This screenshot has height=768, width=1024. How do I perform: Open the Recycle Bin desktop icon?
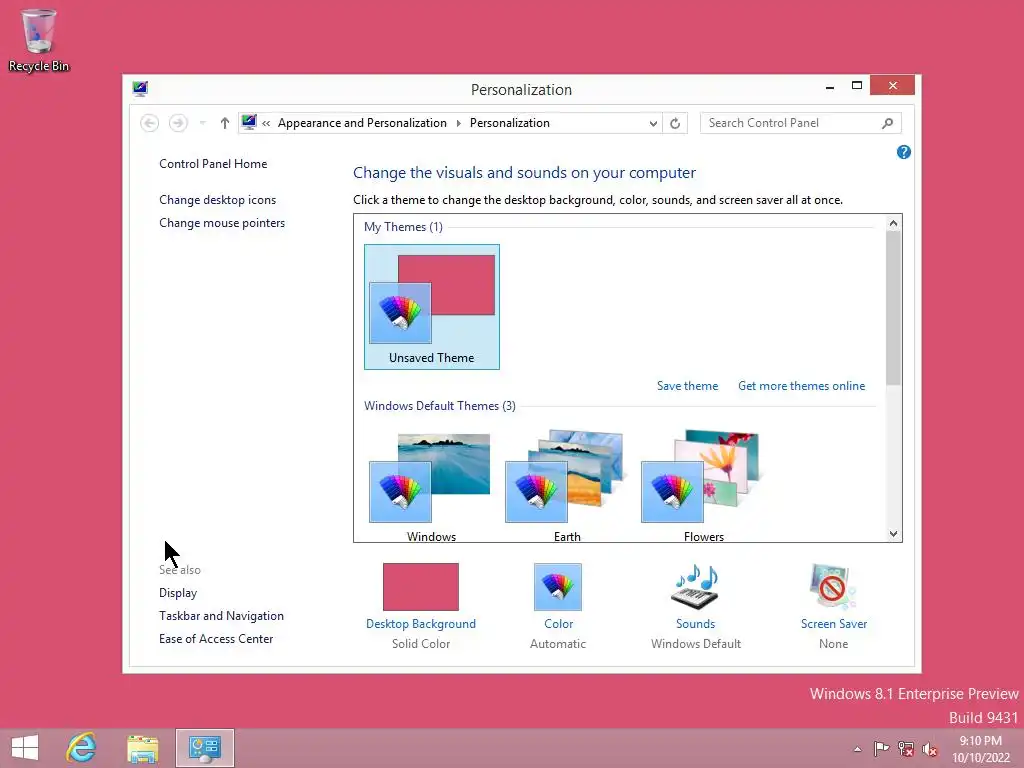38,40
